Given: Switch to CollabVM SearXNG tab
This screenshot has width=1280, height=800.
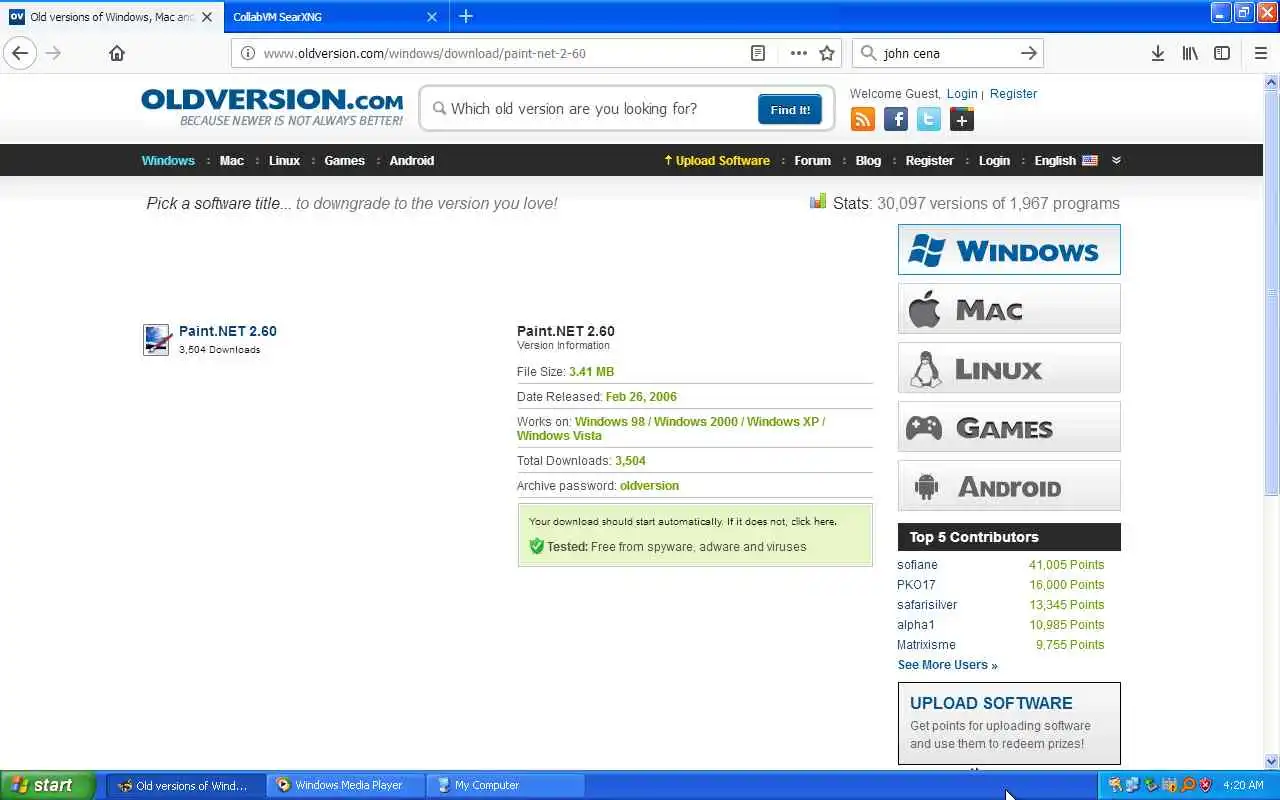Looking at the screenshot, I should tap(335, 17).
